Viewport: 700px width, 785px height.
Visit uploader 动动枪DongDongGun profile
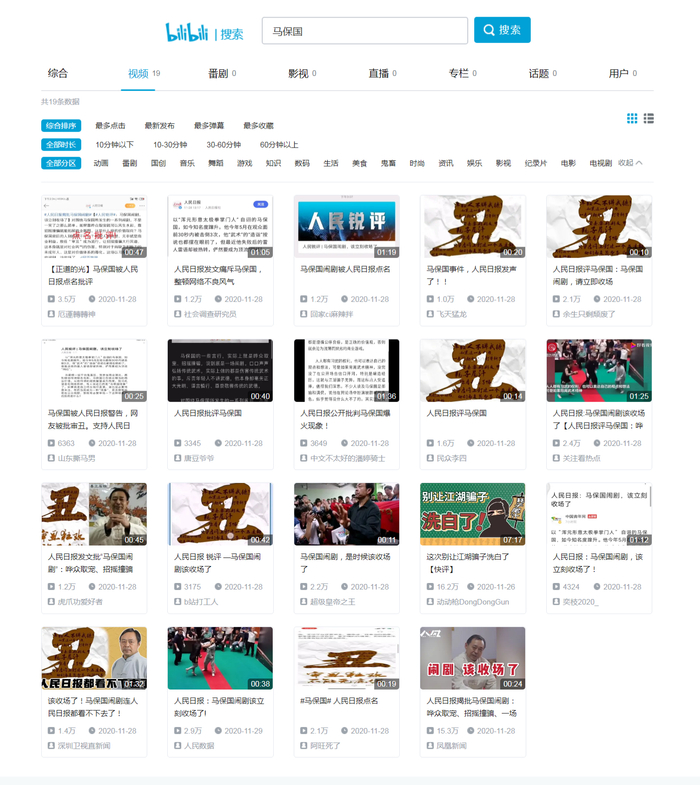pyautogui.click(x=473, y=602)
